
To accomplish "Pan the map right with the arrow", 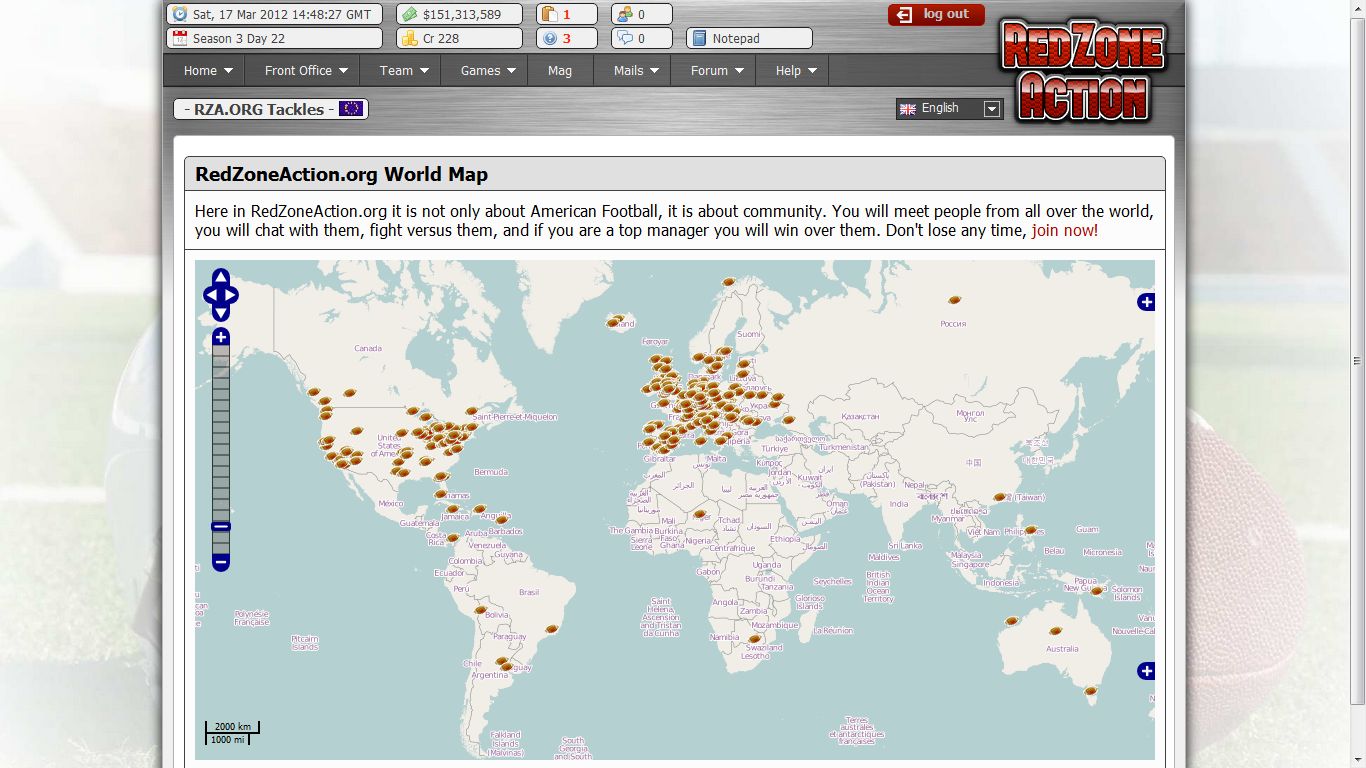I will click(x=231, y=295).
